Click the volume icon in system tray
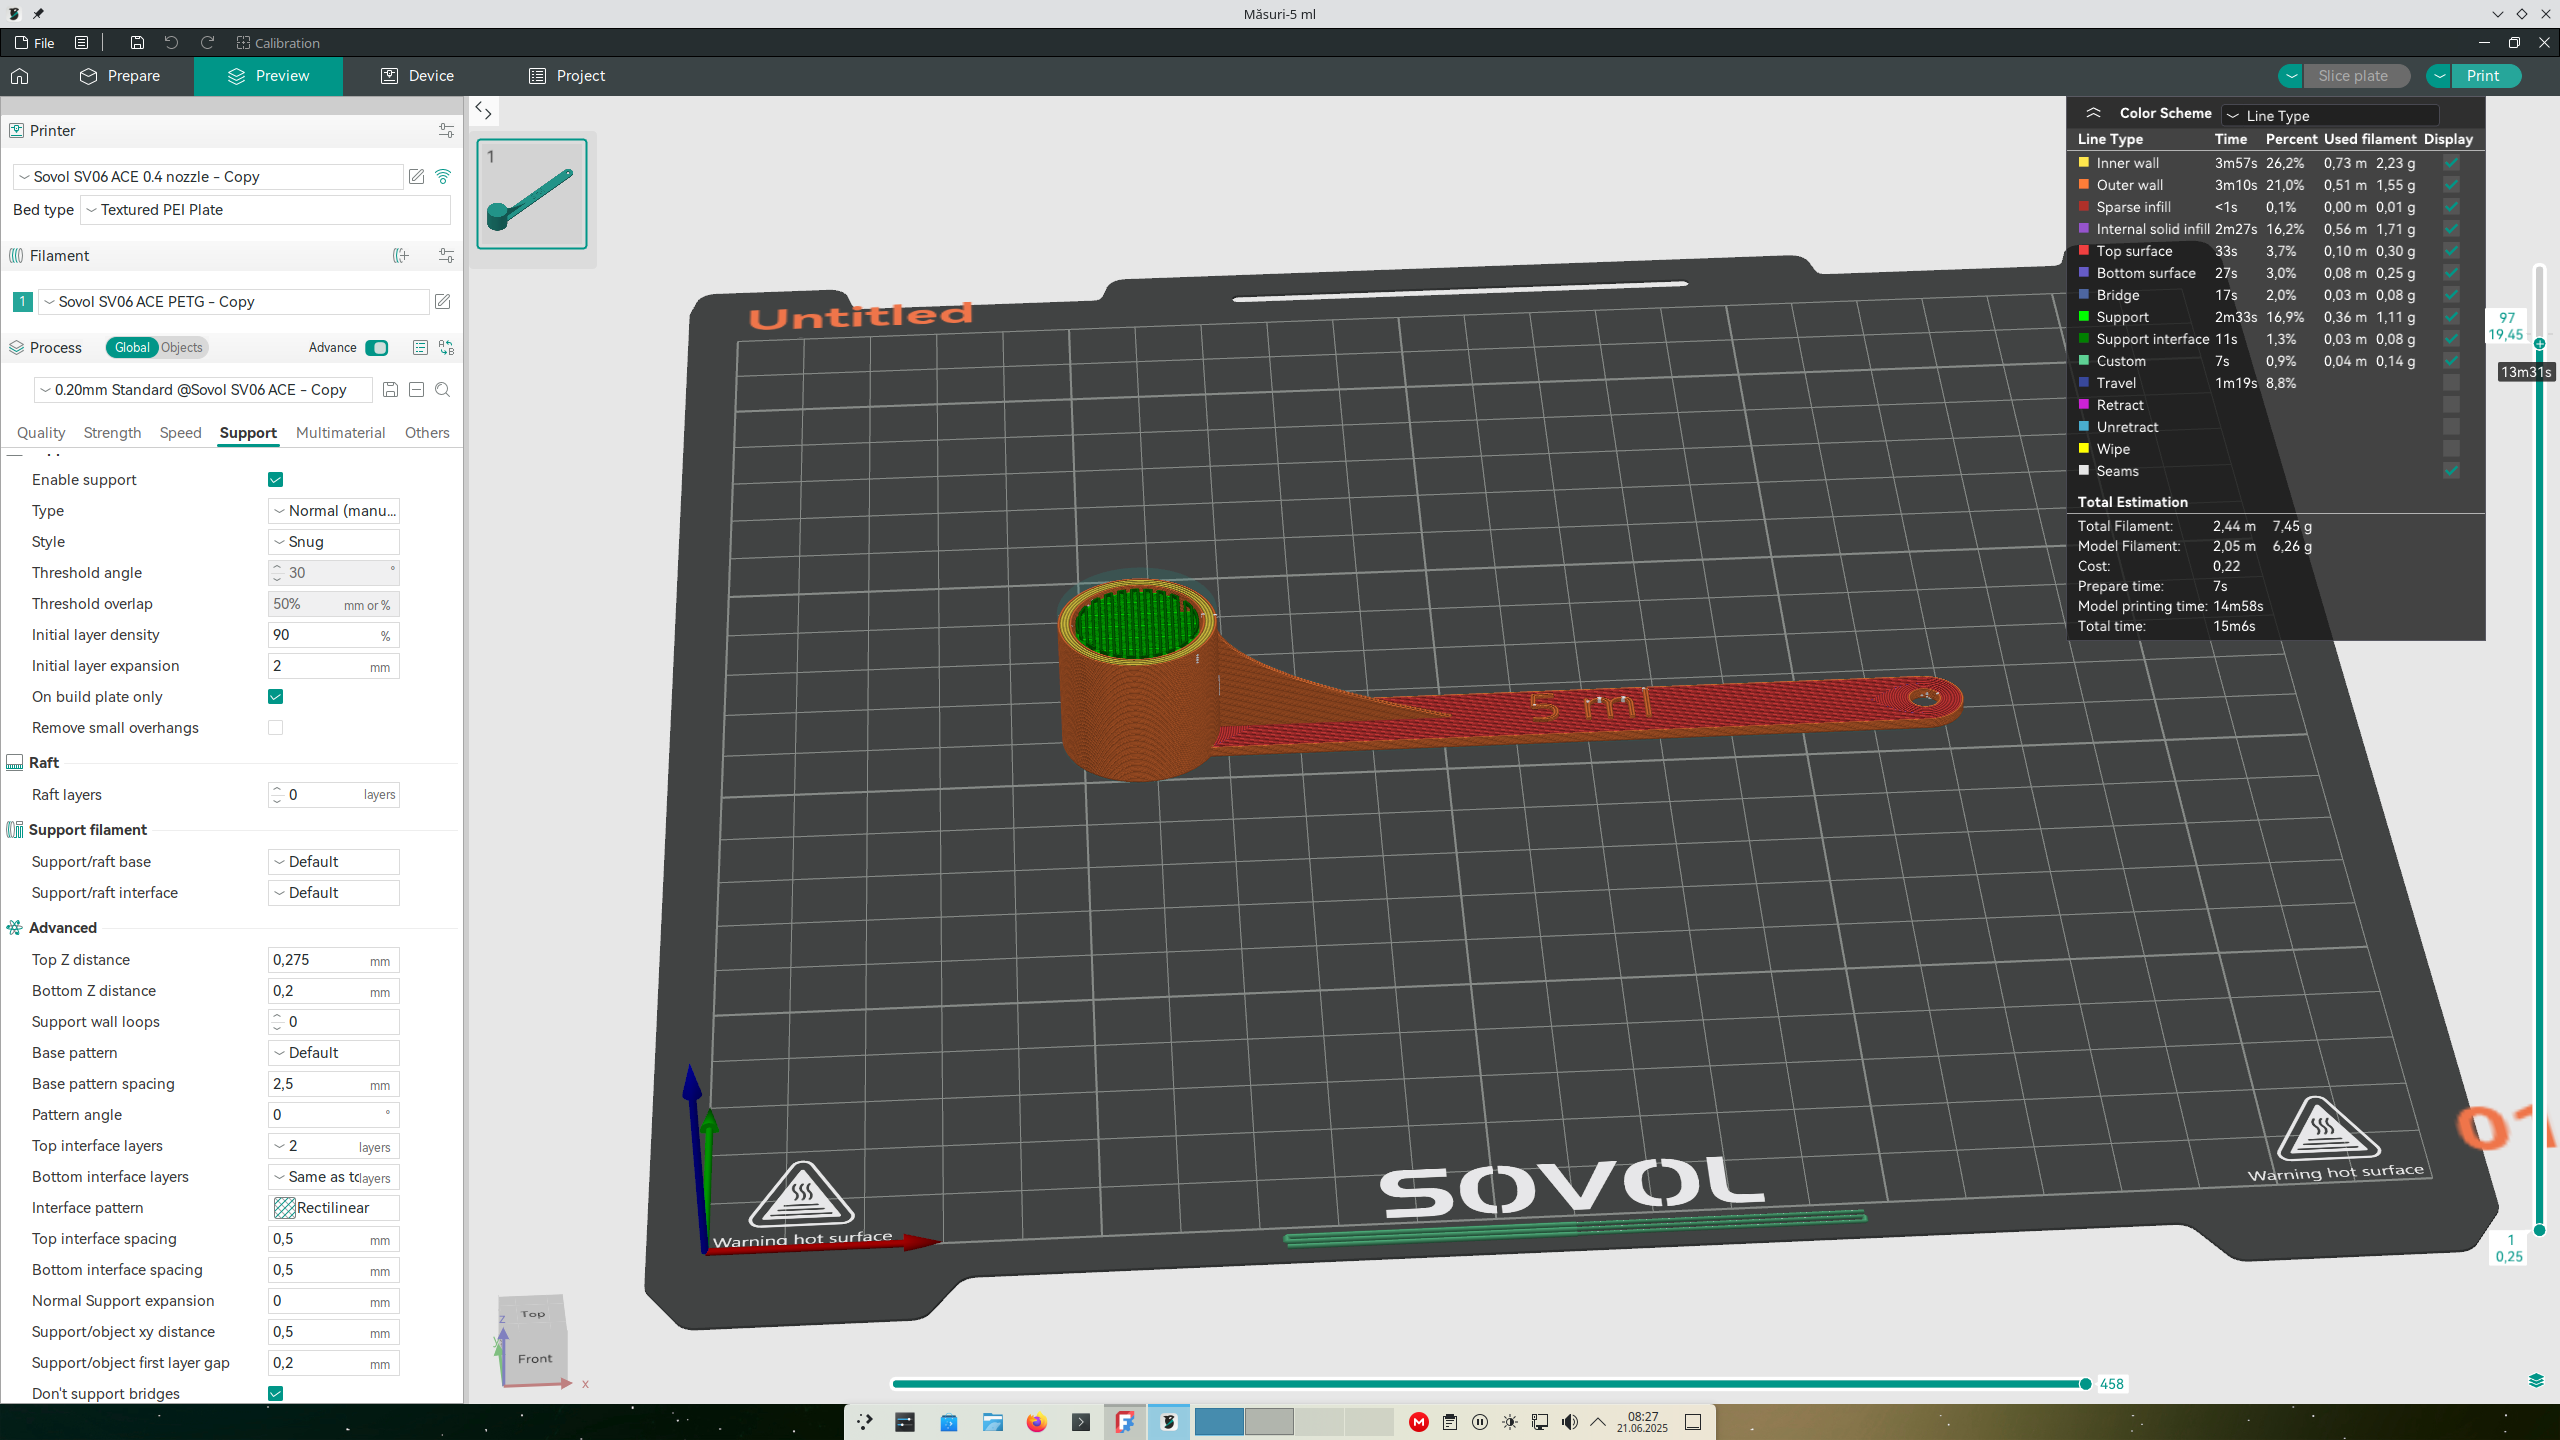2560x1440 pixels. coord(1570,1422)
